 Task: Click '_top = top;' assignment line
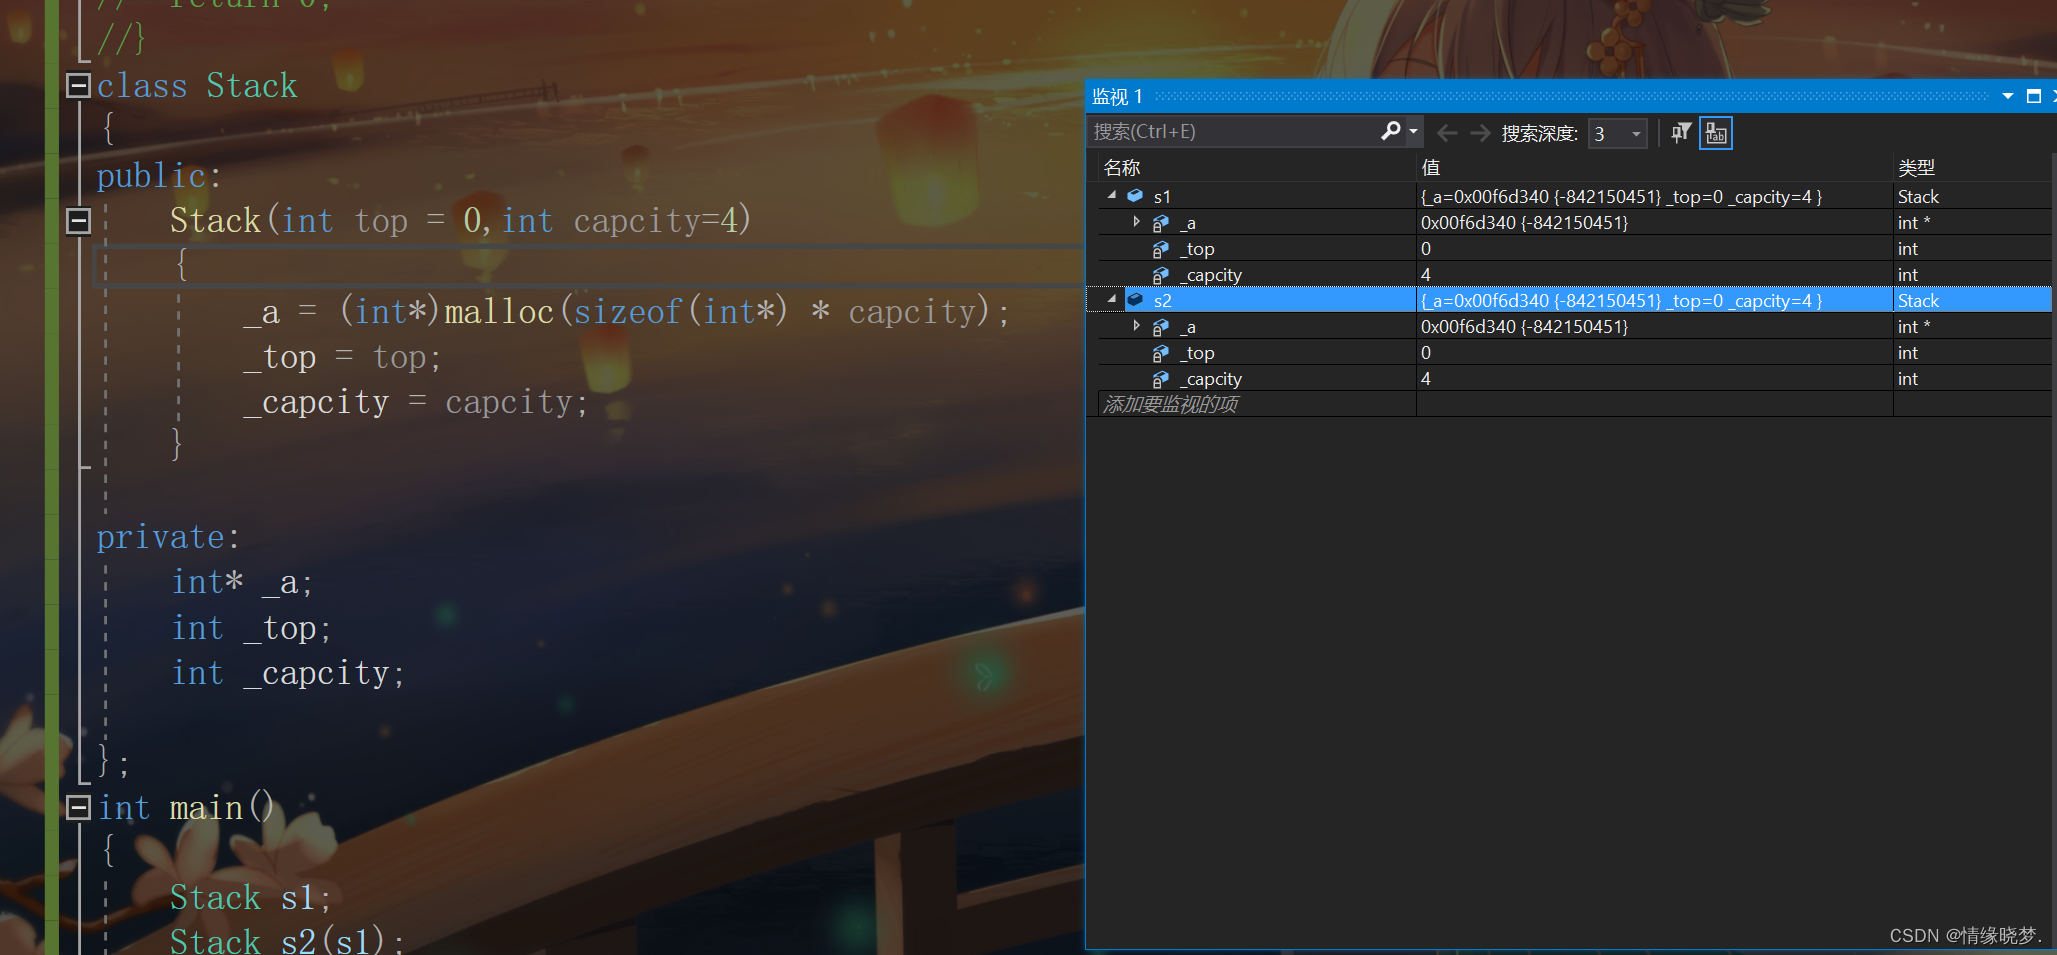point(341,358)
